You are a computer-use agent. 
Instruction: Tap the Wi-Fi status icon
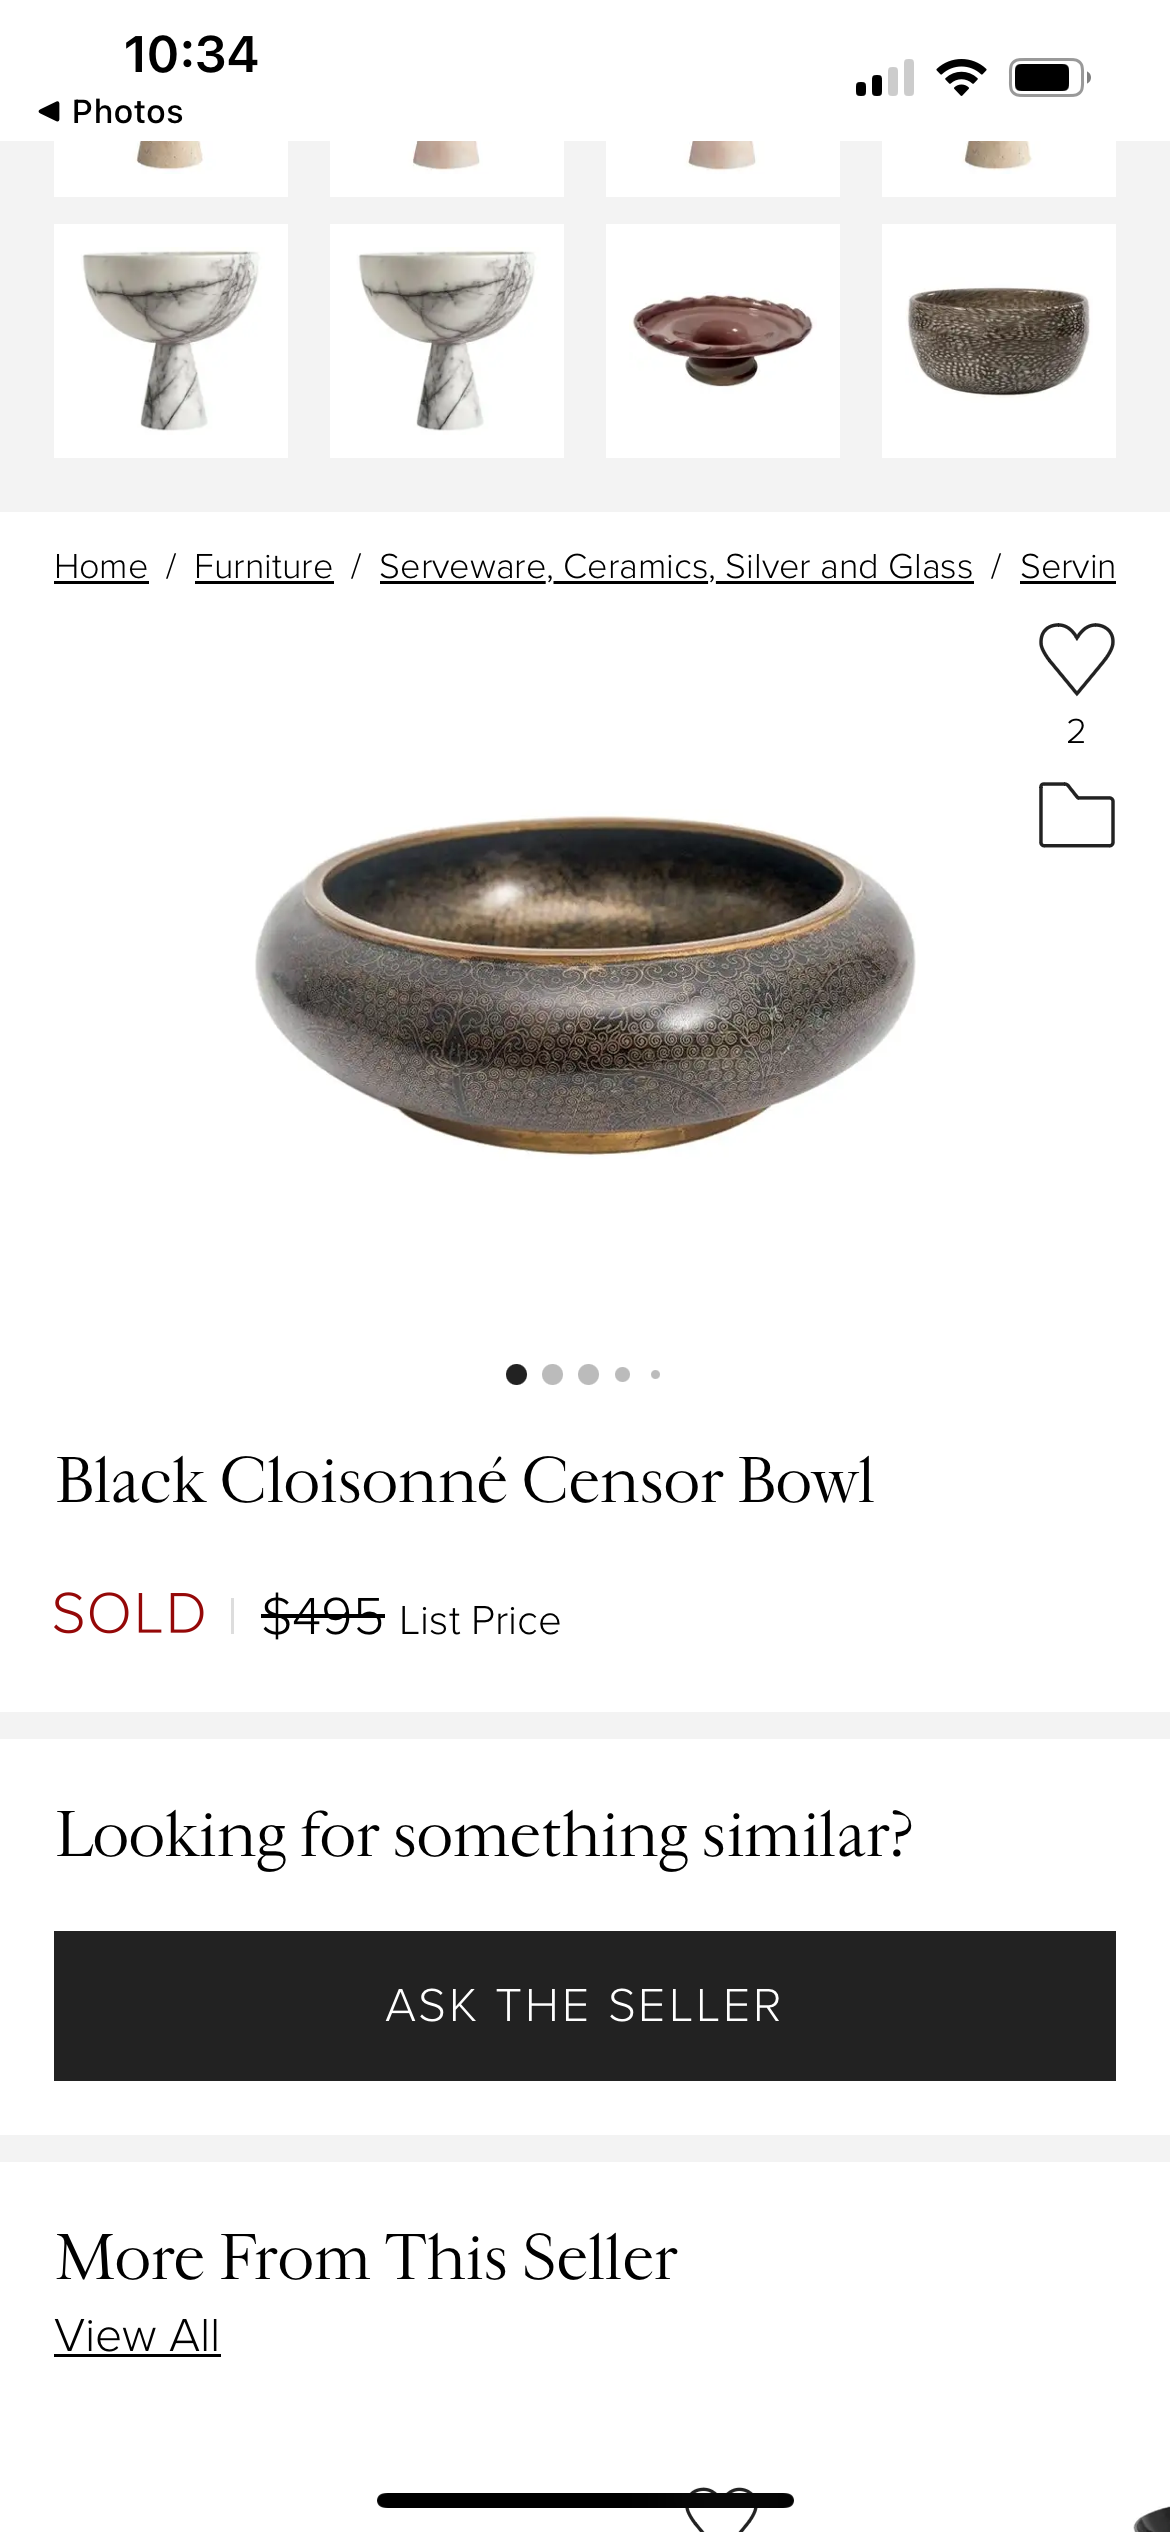tap(960, 77)
